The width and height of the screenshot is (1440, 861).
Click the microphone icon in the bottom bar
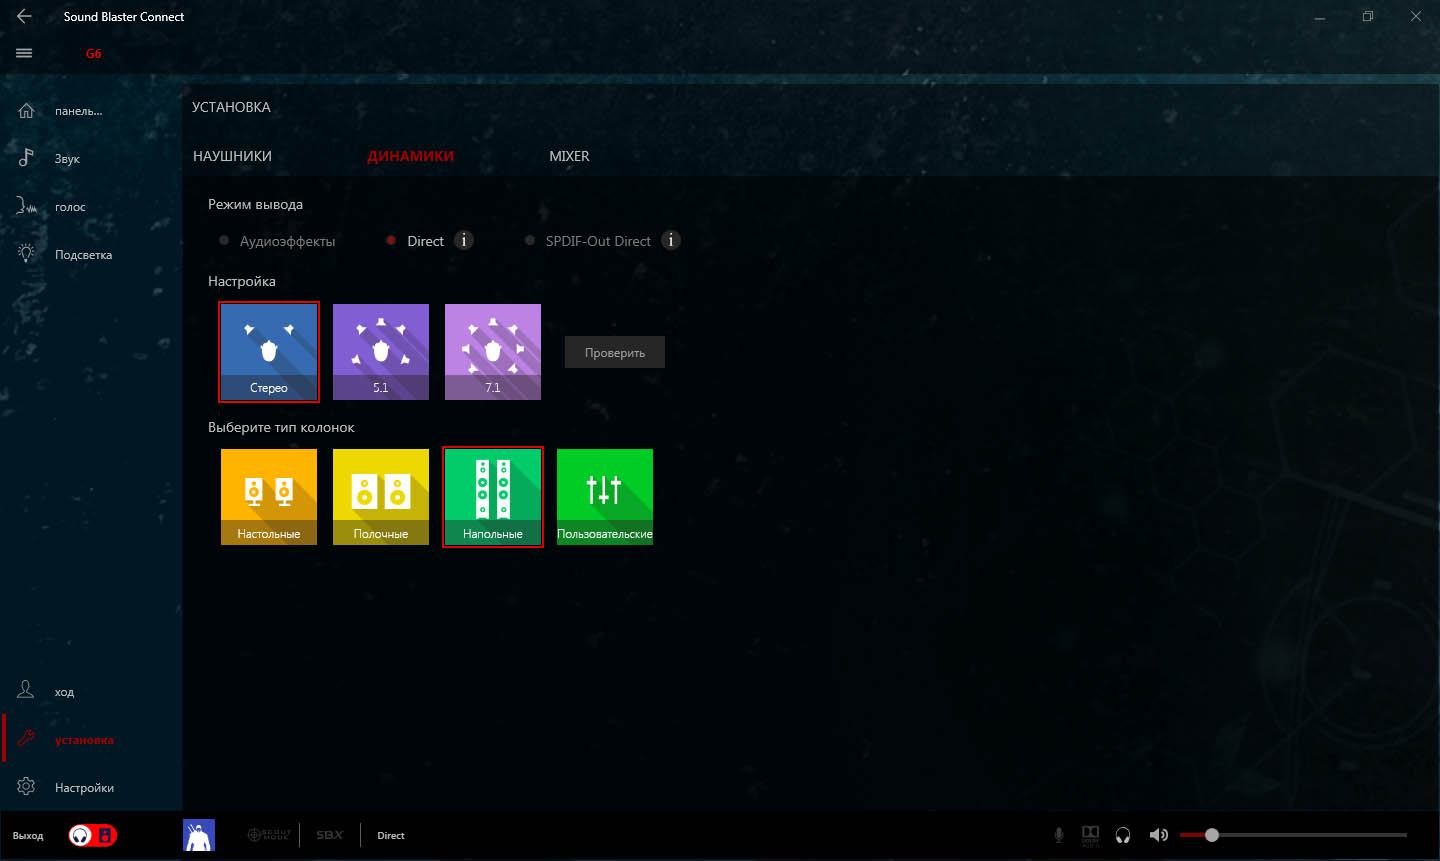[1059, 835]
